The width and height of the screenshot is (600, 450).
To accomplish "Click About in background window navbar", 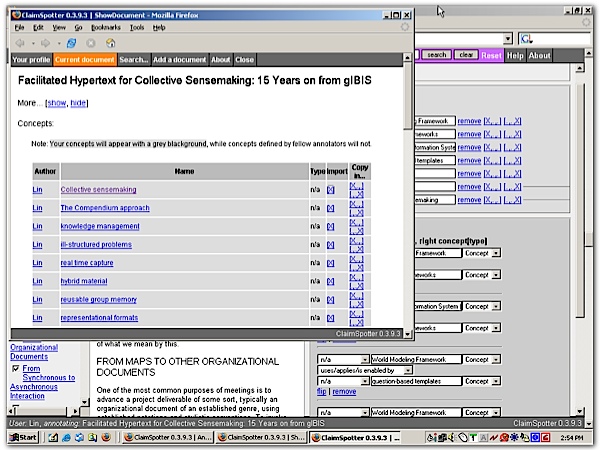I will click(540, 55).
